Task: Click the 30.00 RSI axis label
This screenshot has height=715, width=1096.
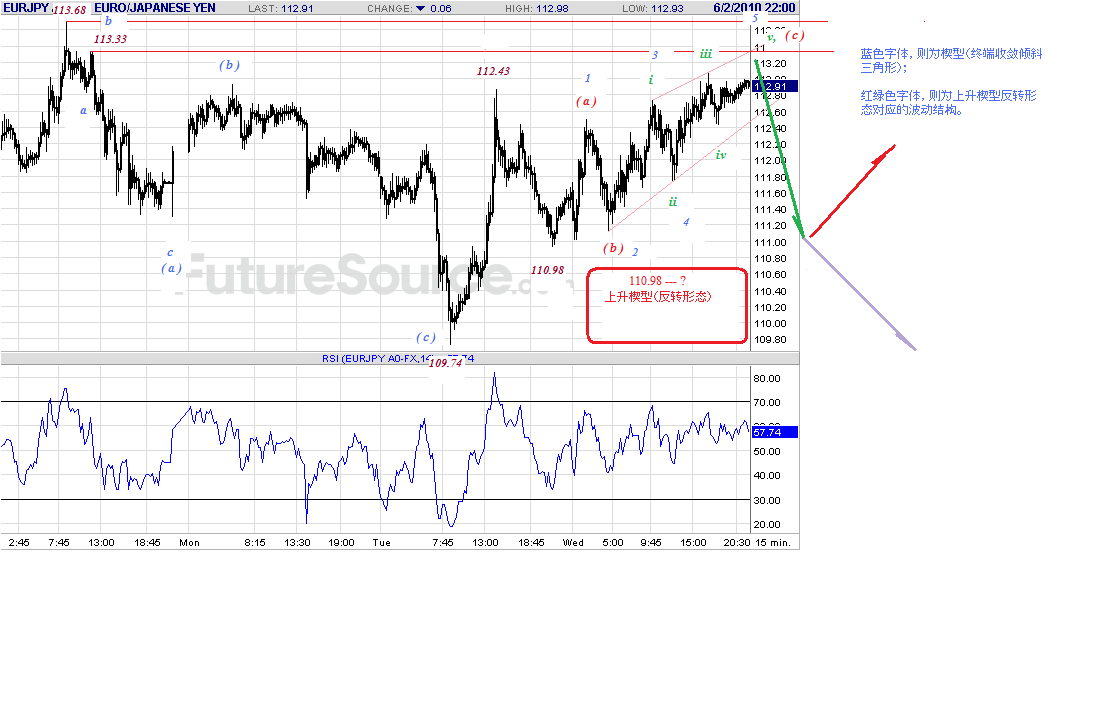Action: (767, 500)
